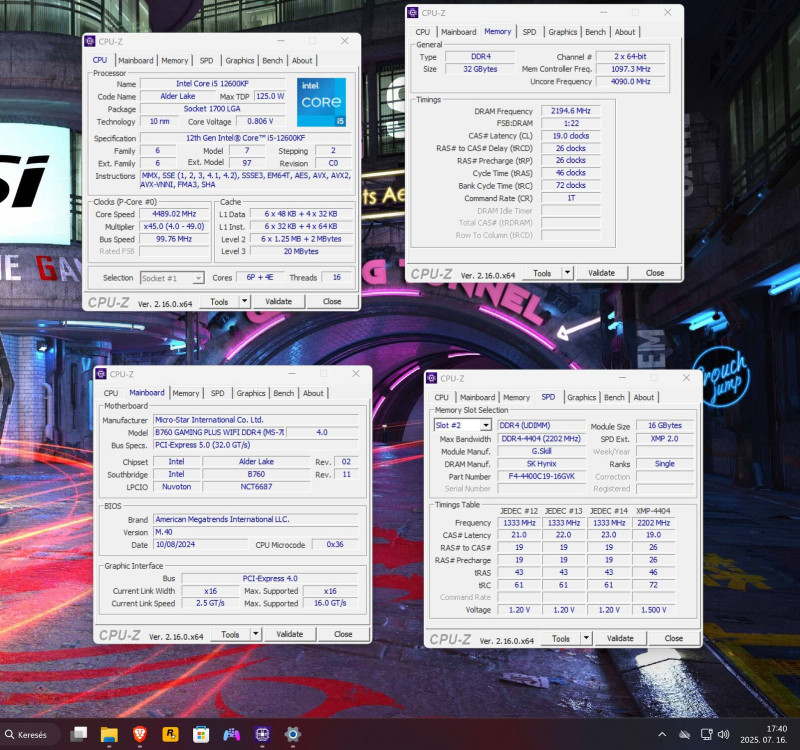Select CPU tab in SPD window
The width and height of the screenshot is (800, 750).
(x=441, y=397)
